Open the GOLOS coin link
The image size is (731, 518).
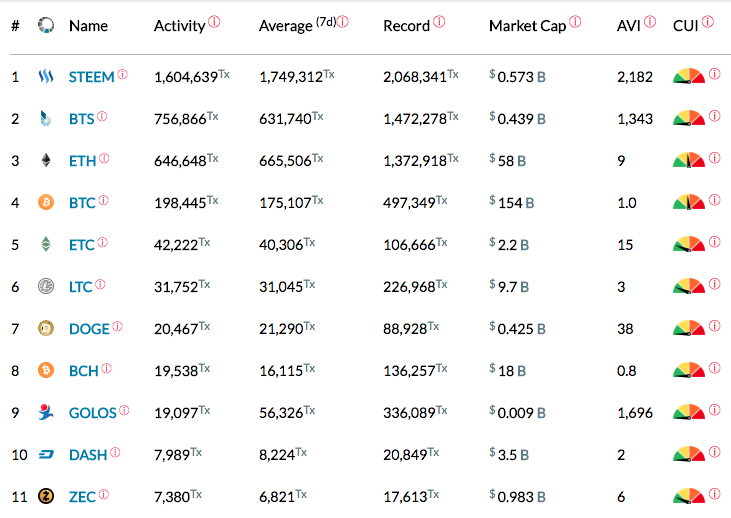pyautogui.click(x=92, y=413)
